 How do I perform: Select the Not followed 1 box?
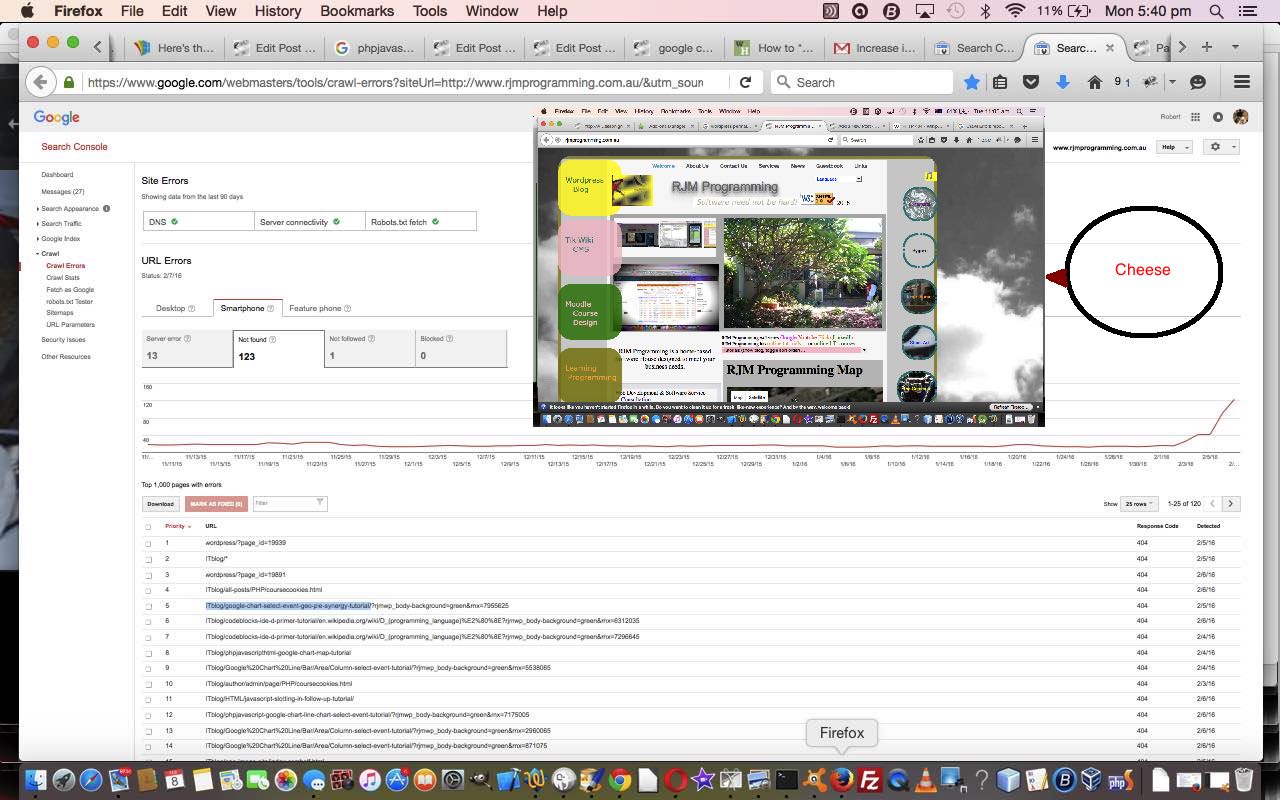(370, 348)
